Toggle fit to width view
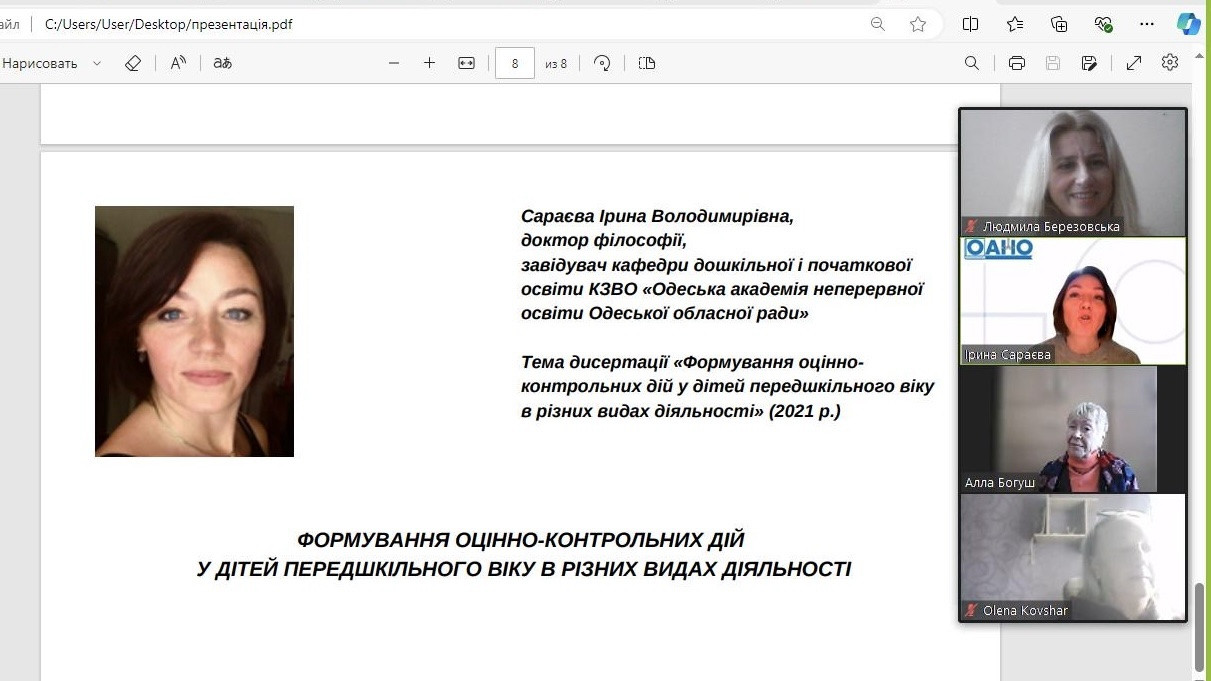 pyautogui.click(x=466, y=63)
